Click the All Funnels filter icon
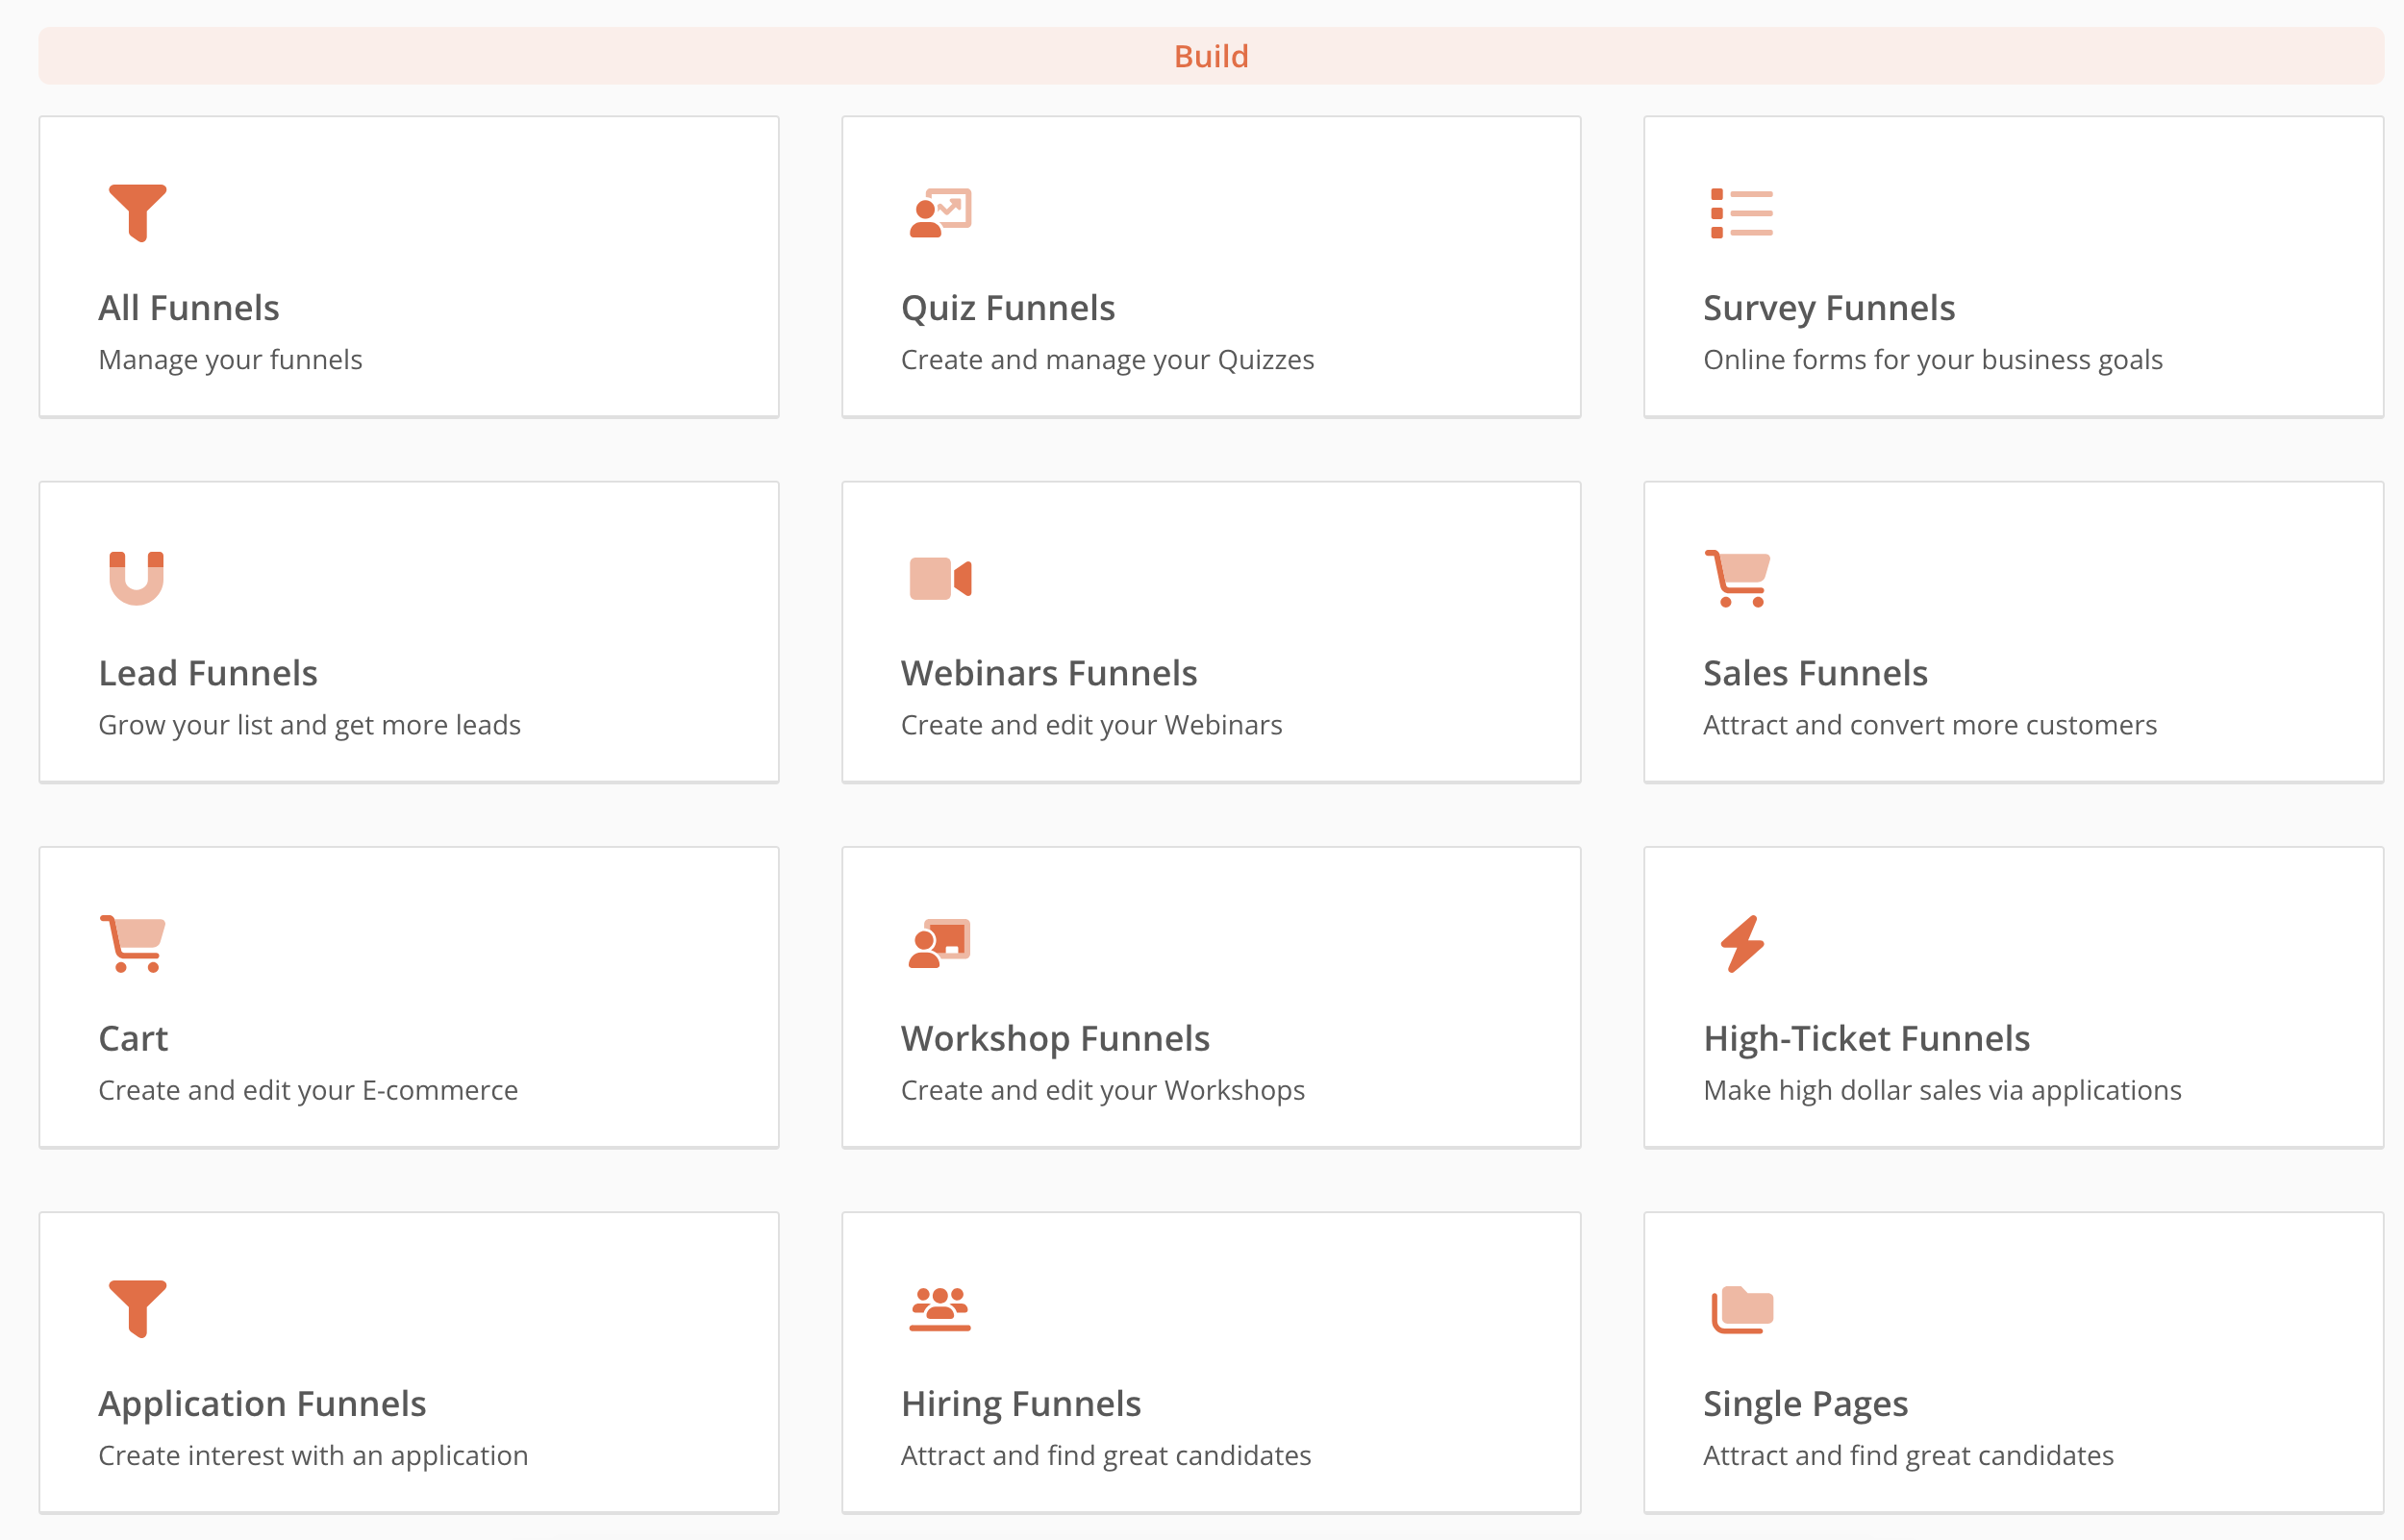 [x=137, y=212]
